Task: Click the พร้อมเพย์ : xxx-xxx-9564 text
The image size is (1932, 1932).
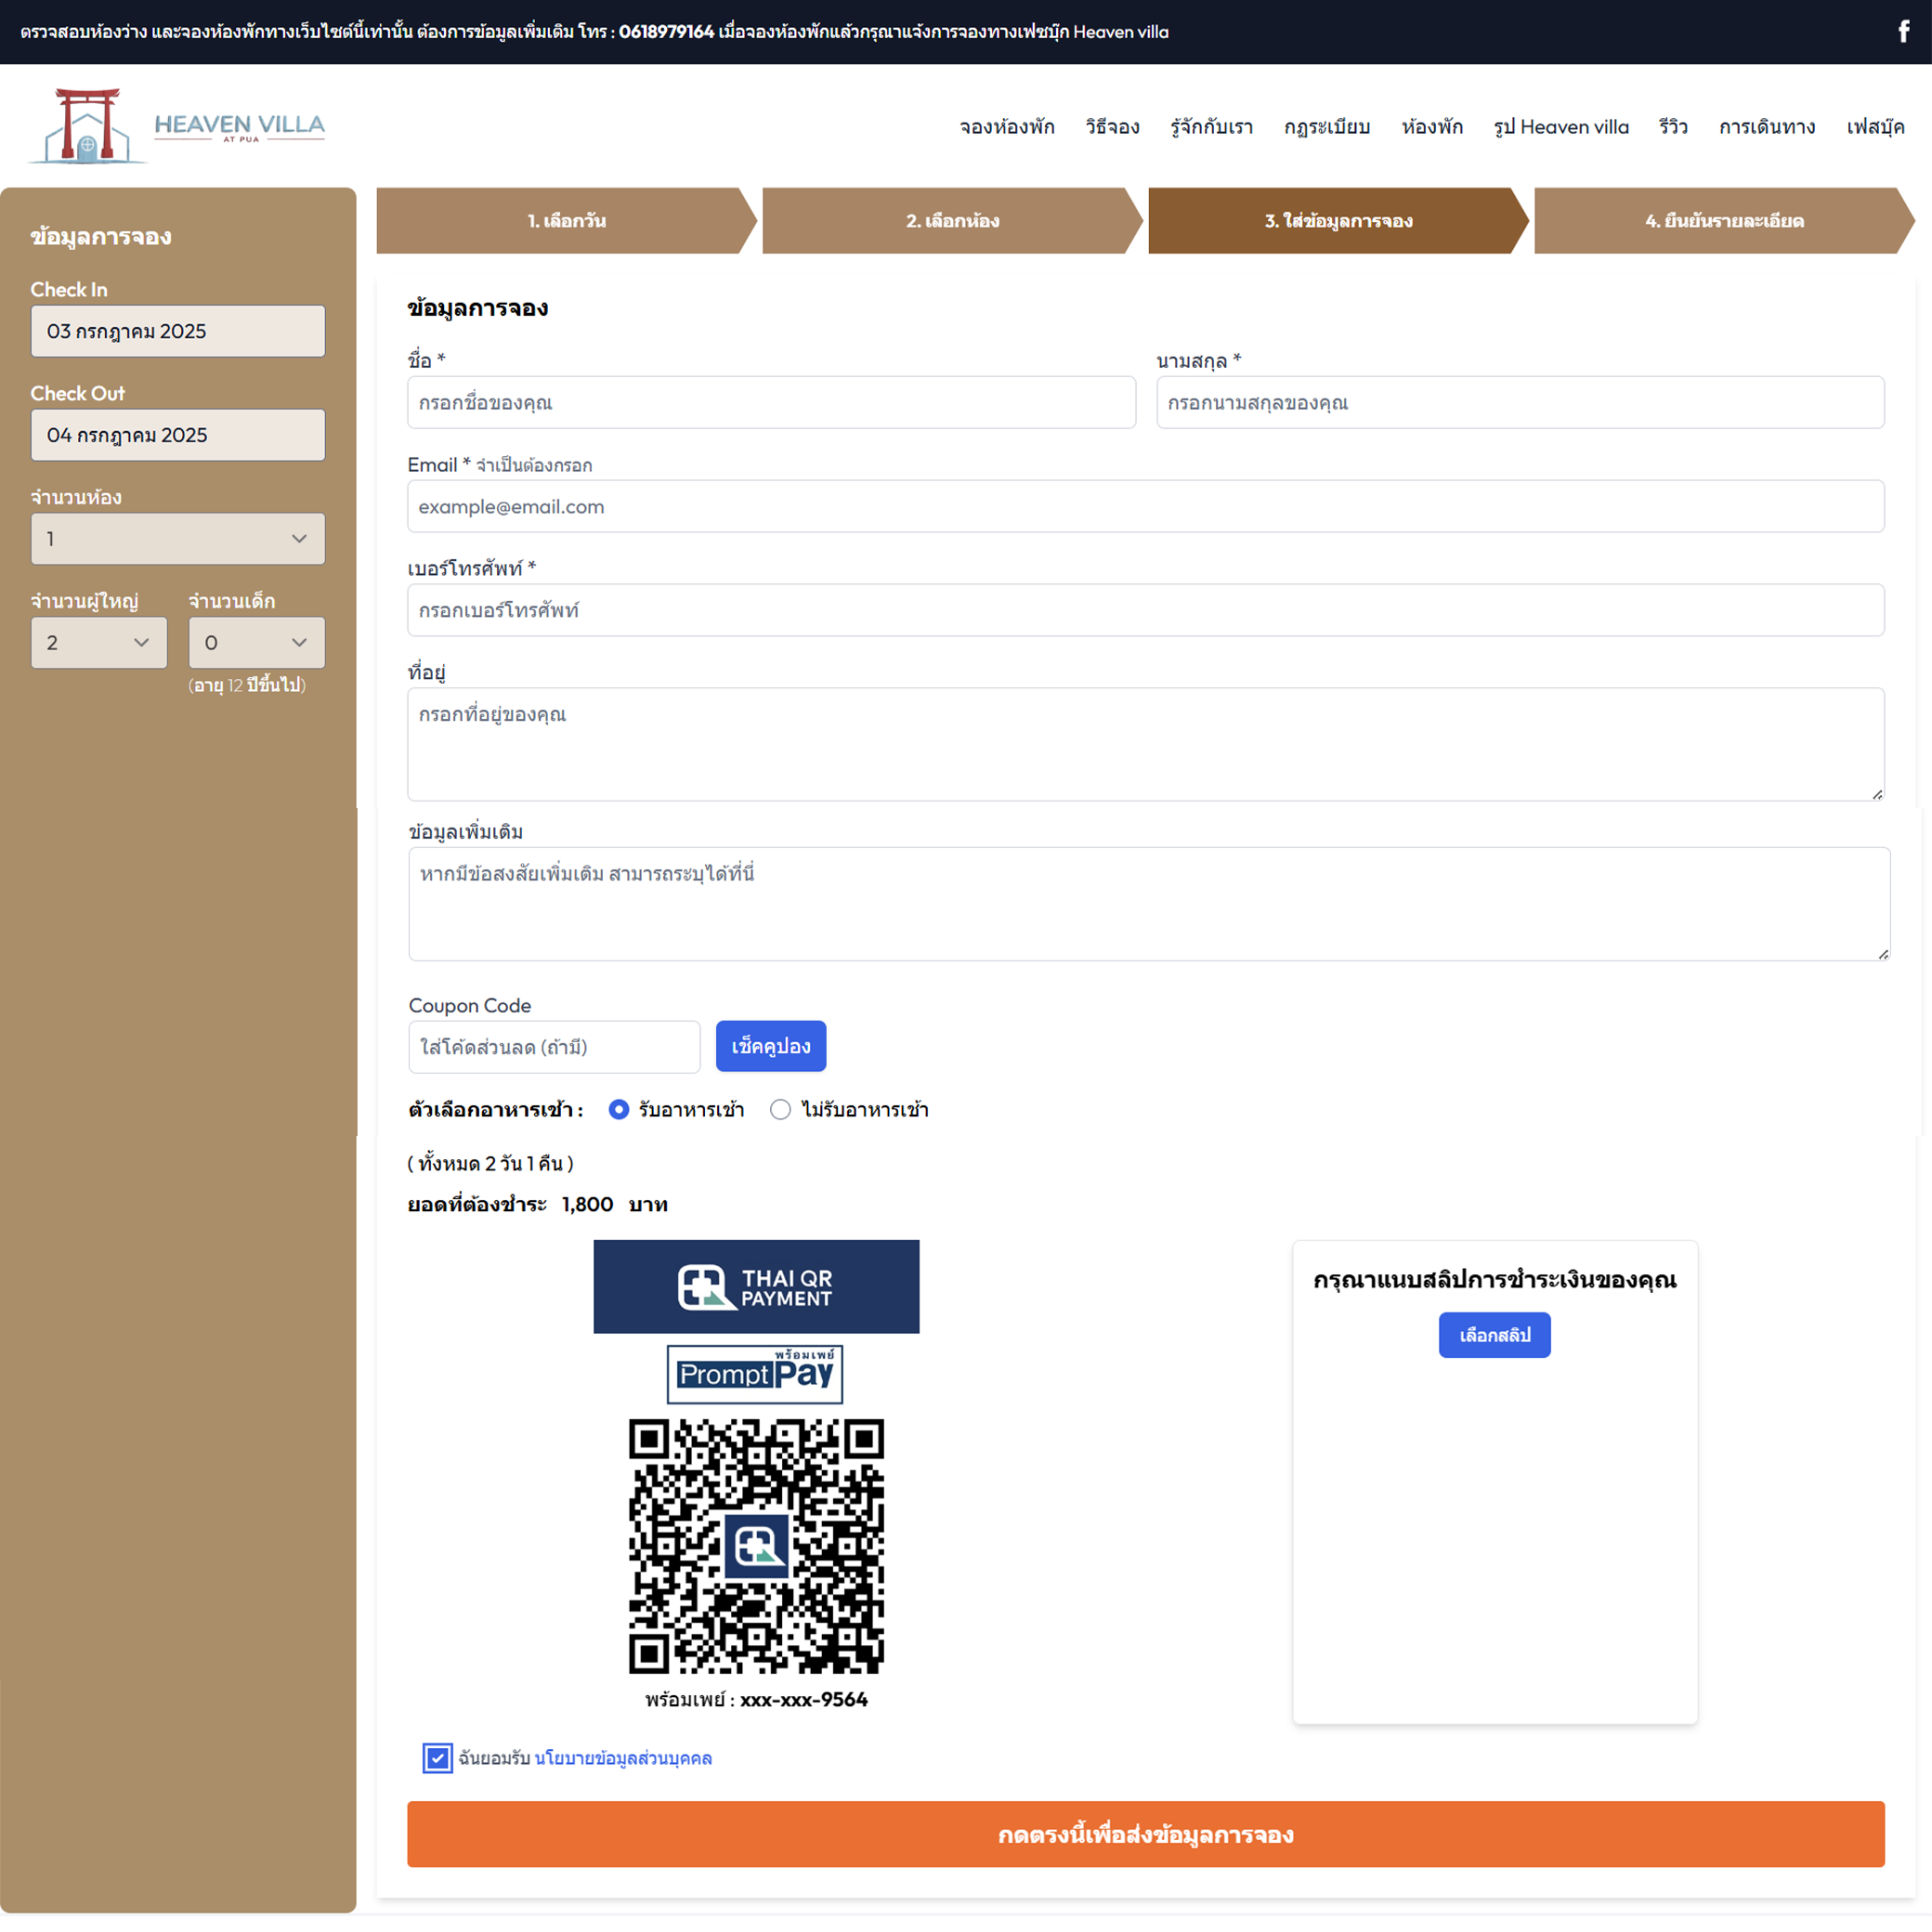Action: point(756,1700)
